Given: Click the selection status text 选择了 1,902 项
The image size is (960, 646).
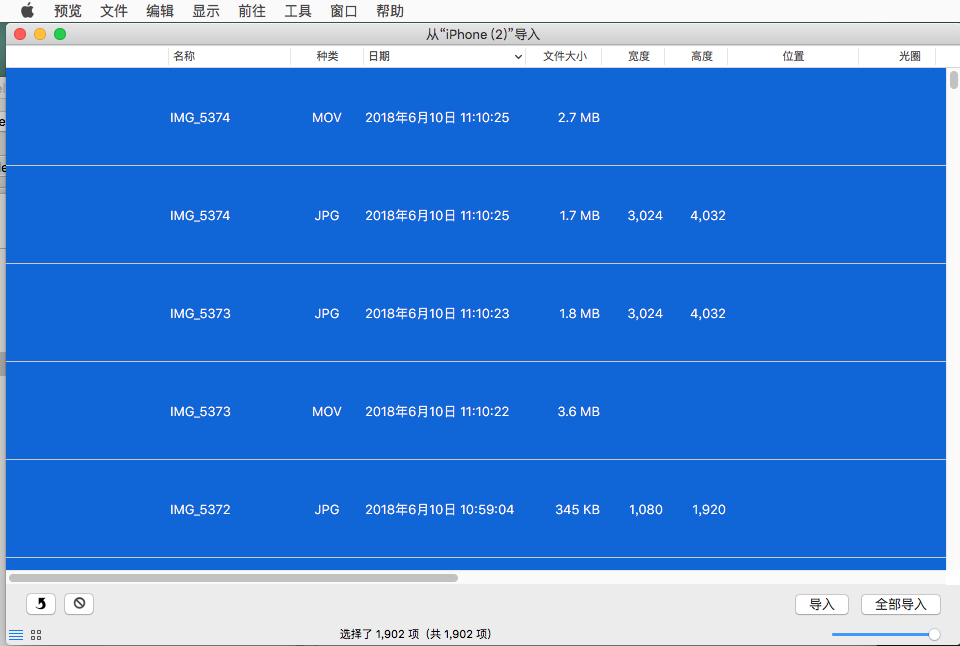Looking at the screenshot, I should [380, 634].
